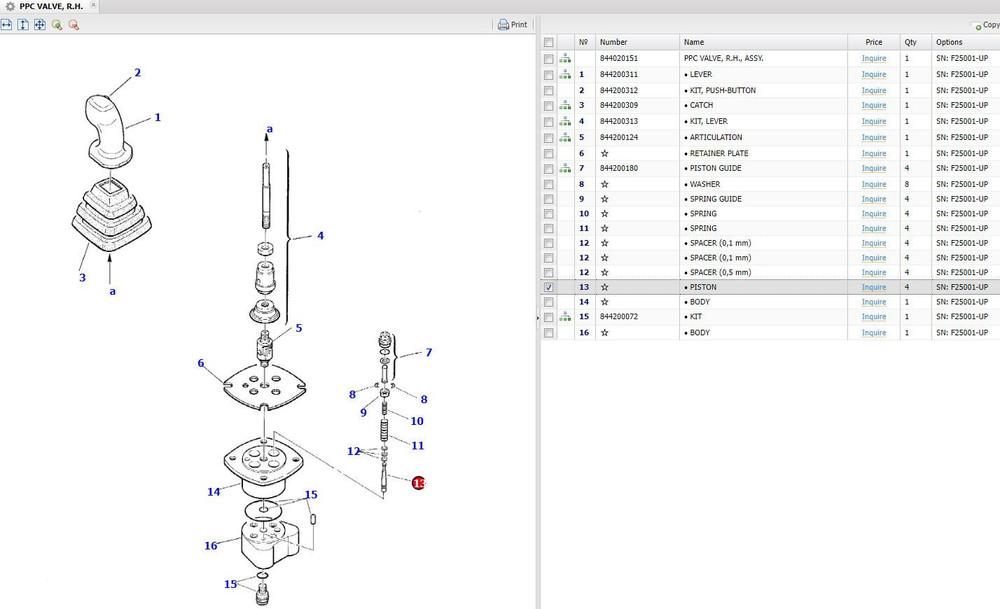Sort by the № column header

click(584, 42)
